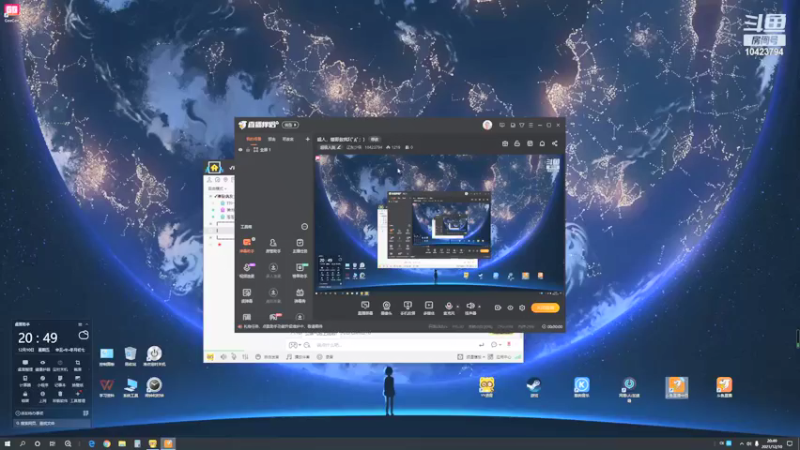
Task: Switch to the third scene tab
Action: 288,139
